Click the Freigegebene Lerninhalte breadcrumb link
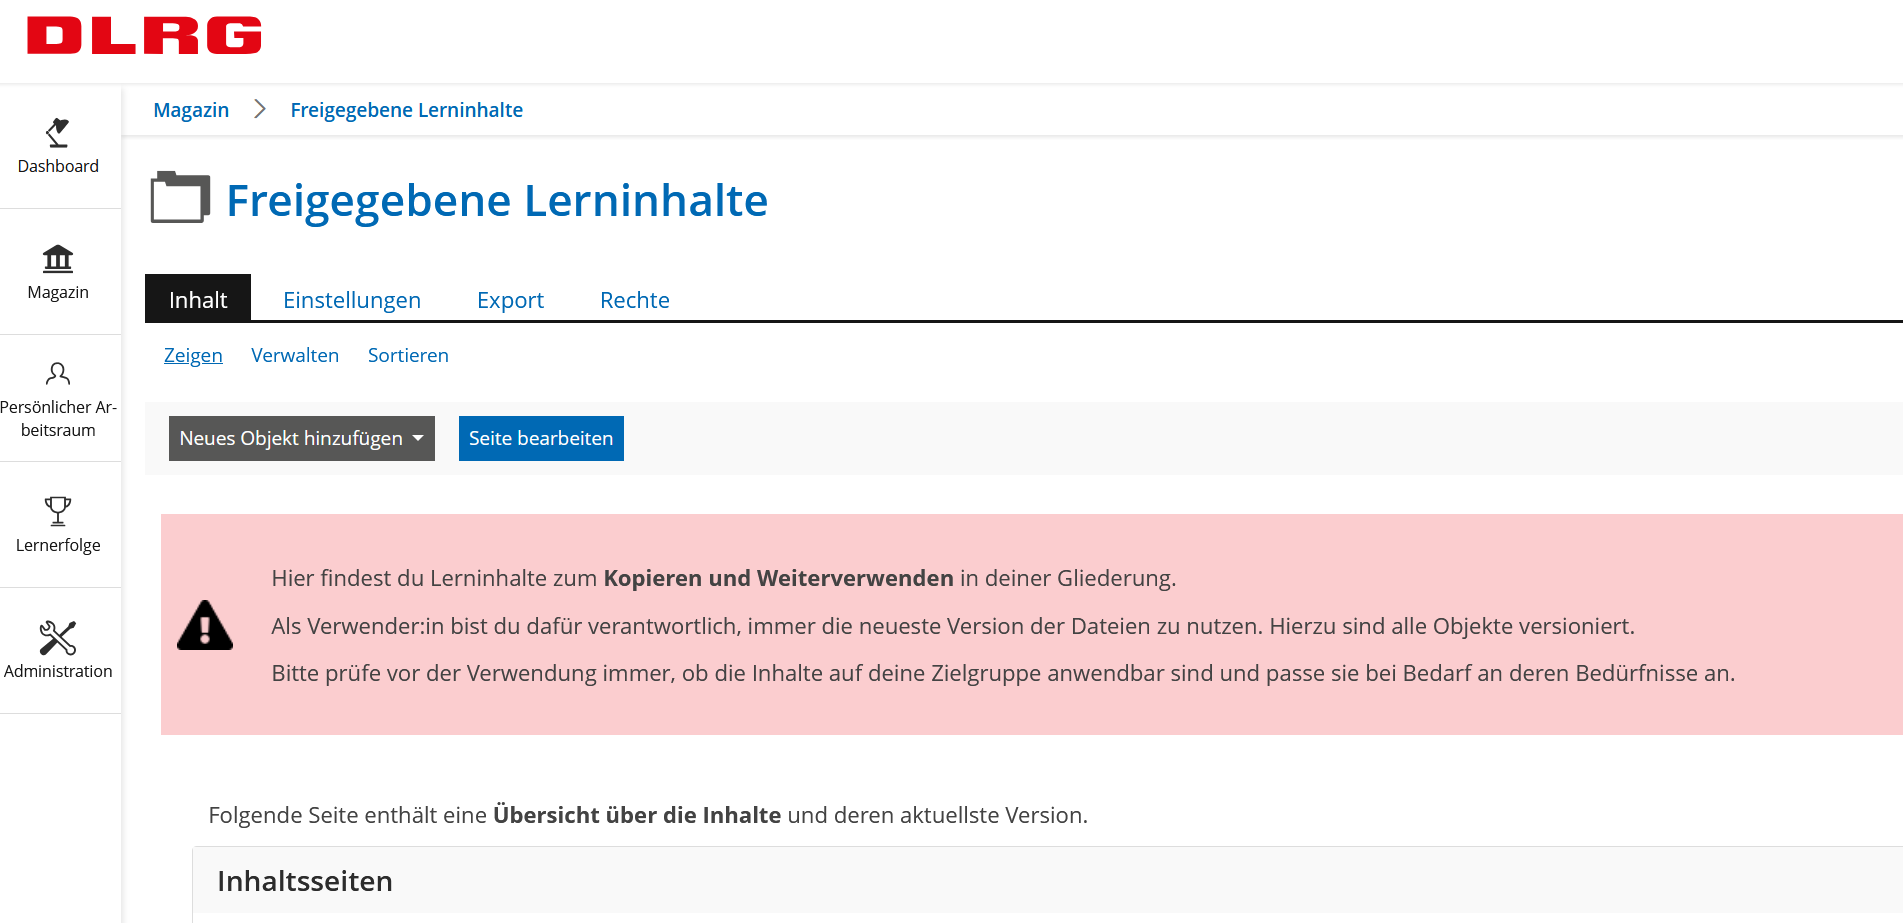 pyautogui.click(x=406, y=110)
